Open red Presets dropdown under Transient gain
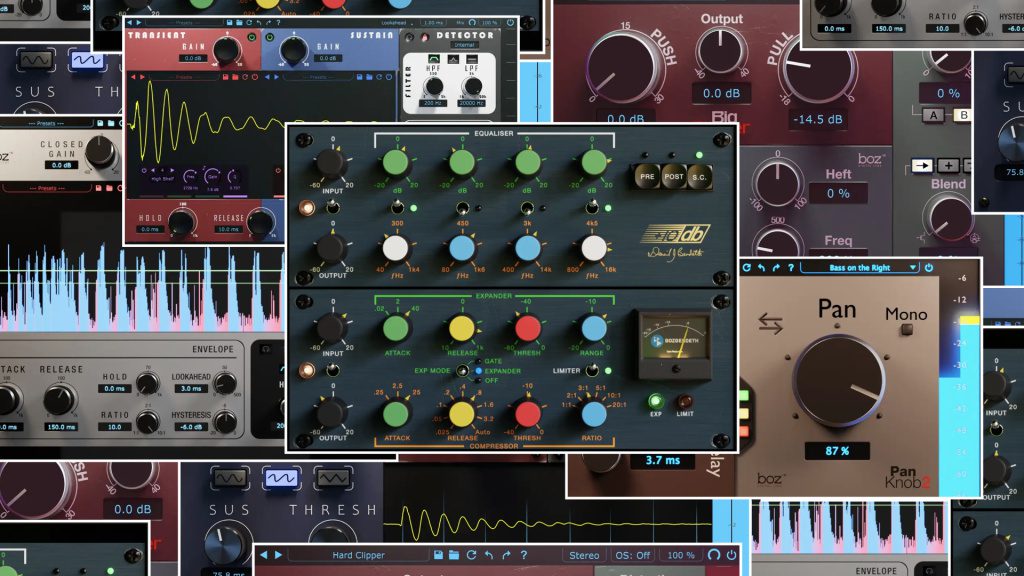 (184, 77)
